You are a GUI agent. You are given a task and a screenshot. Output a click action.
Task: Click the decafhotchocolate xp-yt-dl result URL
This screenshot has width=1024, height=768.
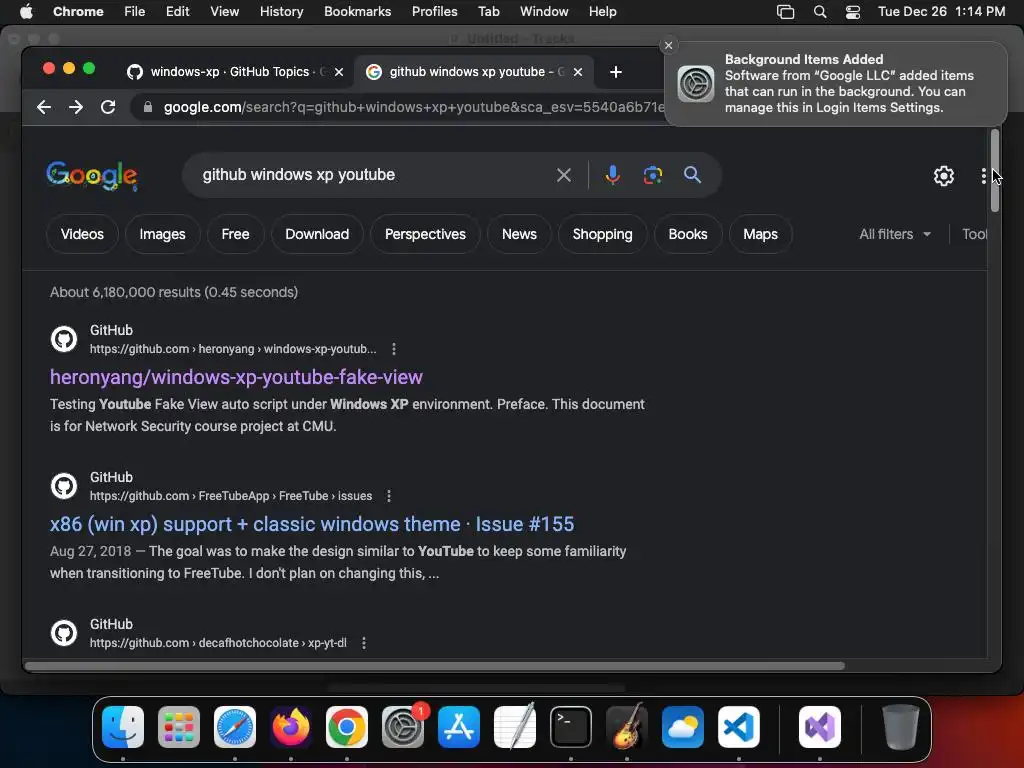pos(218,643)
